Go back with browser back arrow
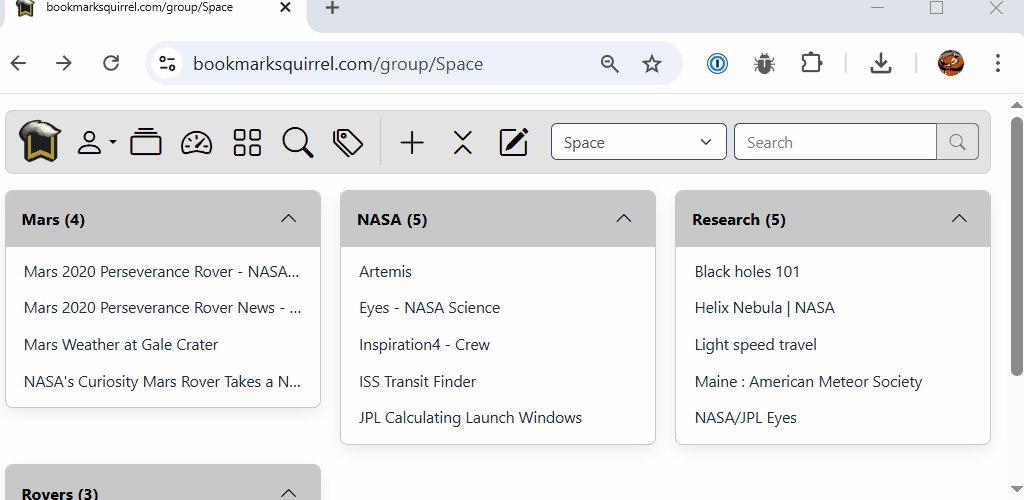 click(x=18, y=63)
